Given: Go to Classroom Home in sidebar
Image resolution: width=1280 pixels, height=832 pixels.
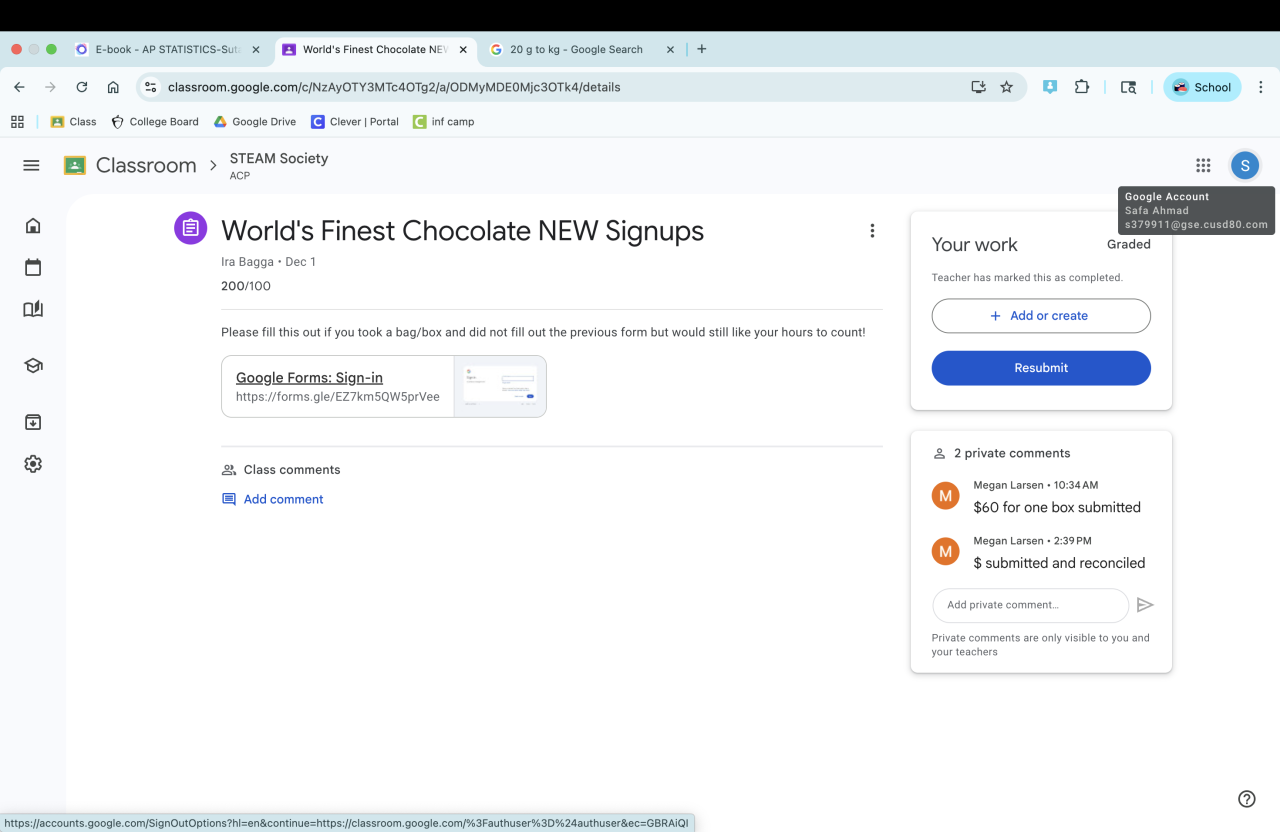Looking at the screenshot, I should click(x=33, y=226).
